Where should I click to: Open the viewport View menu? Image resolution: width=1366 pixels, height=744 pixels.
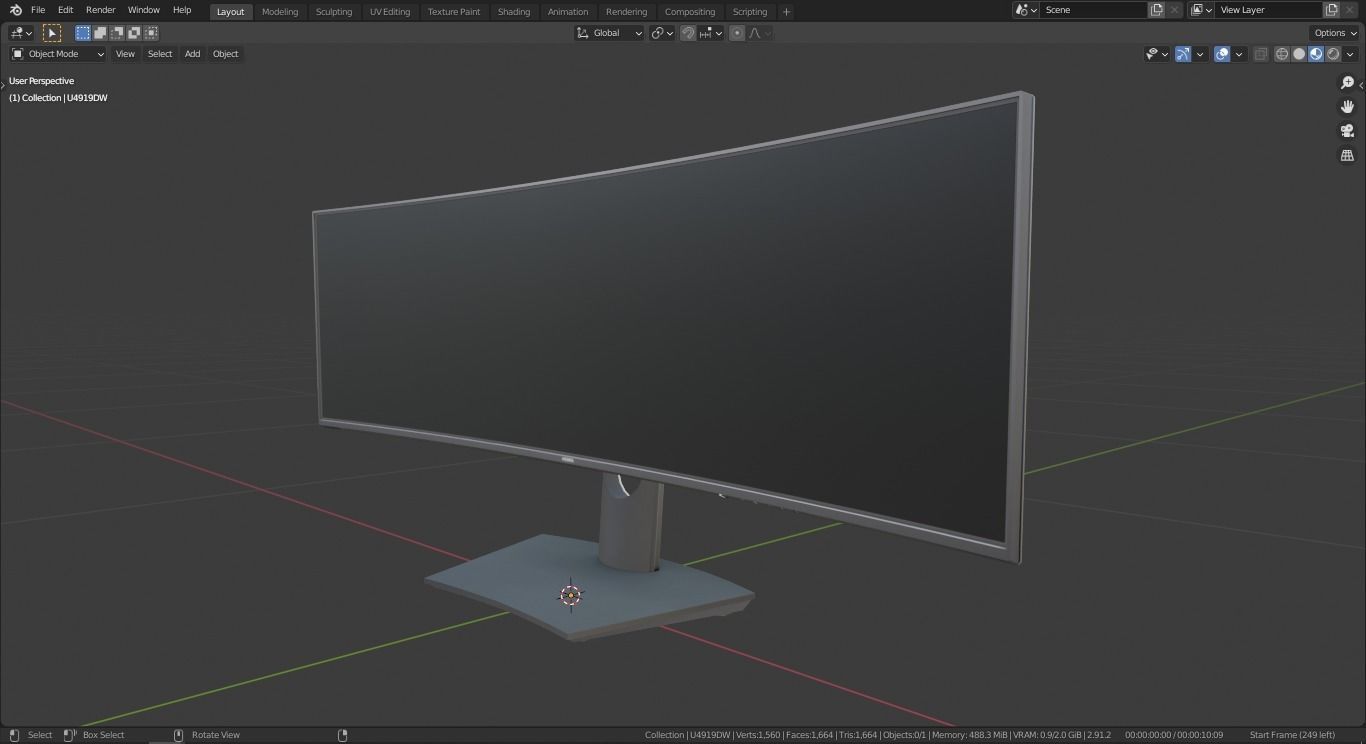pyautogui.click(x=125, y=54)
